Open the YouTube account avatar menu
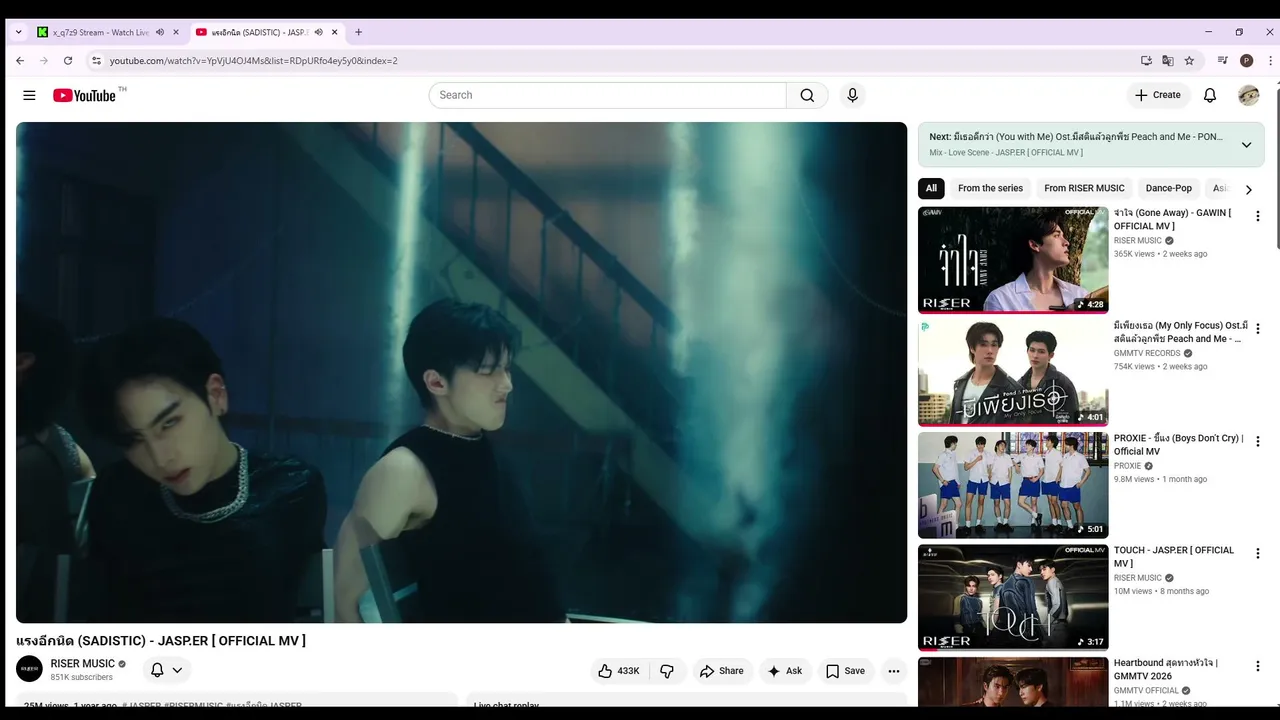 pyautogui.click(x=1248, y=95)
